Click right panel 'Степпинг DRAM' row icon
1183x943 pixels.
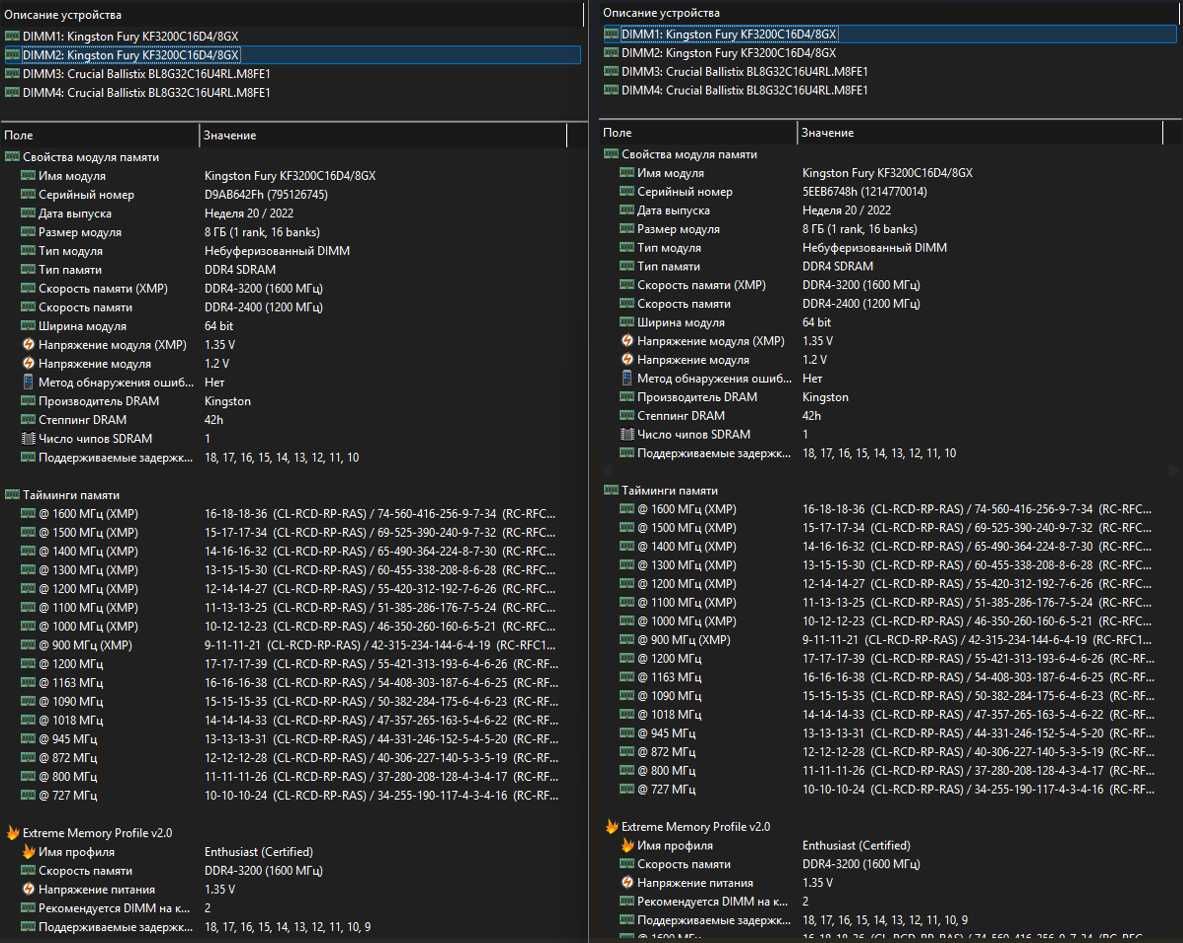click(x=627, y=415)
